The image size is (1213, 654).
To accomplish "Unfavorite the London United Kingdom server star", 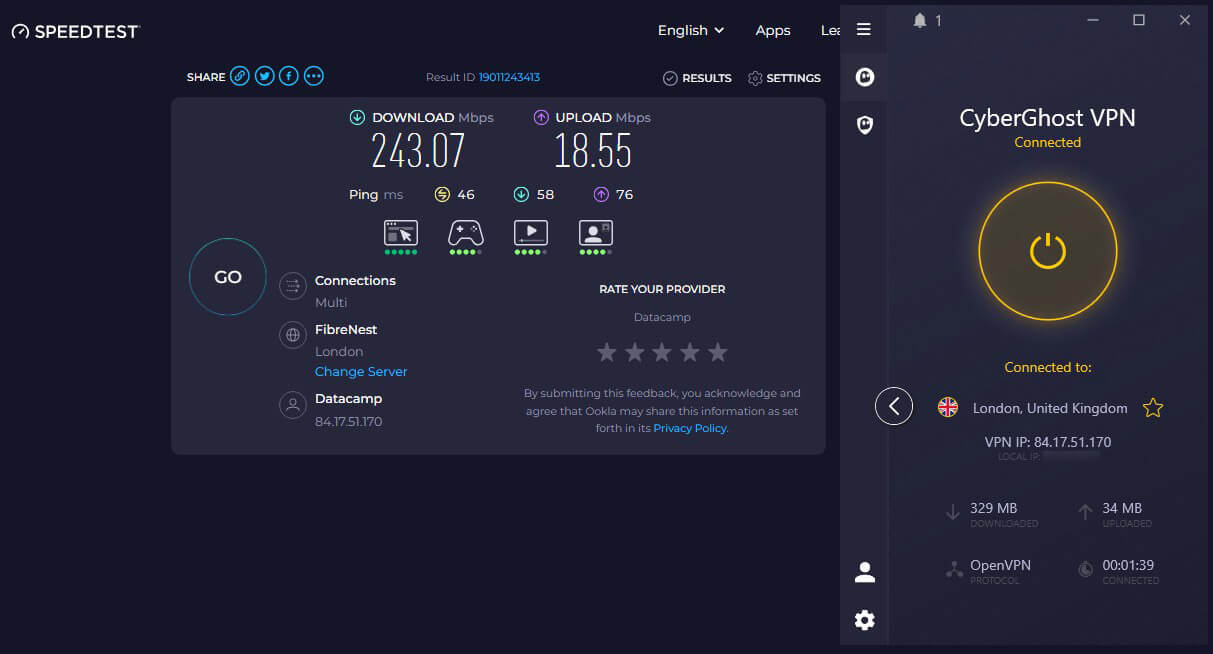I will tap(1153, 408).
